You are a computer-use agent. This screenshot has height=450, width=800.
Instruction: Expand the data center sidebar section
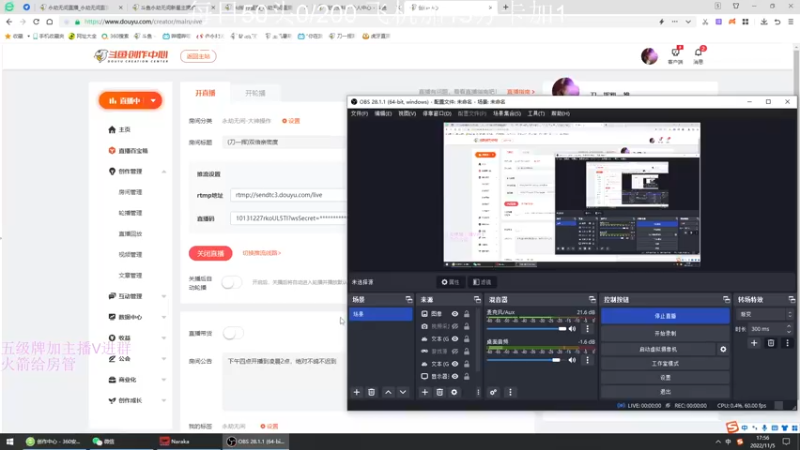[x=164, y=317]
